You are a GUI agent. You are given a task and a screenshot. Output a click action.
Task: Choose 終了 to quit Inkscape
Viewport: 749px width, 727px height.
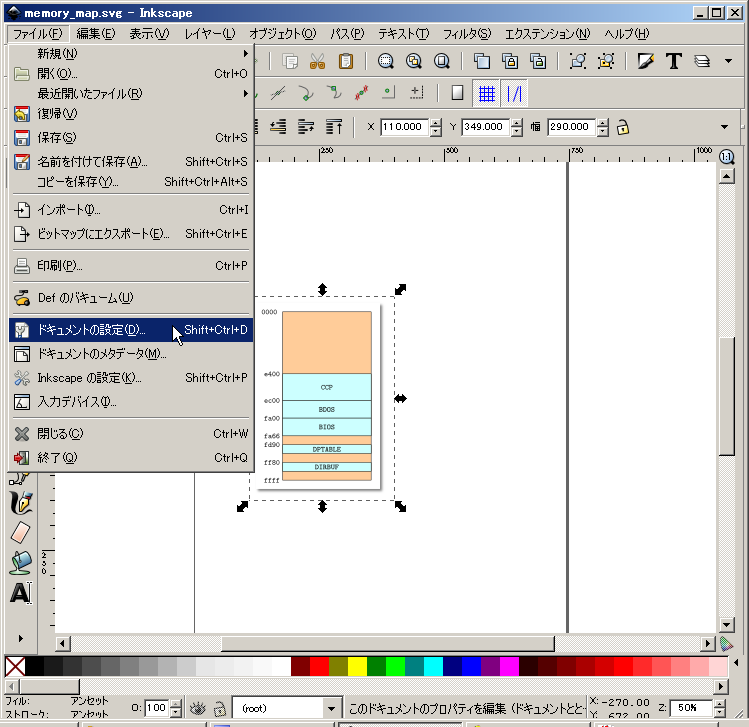pos(131,458)
